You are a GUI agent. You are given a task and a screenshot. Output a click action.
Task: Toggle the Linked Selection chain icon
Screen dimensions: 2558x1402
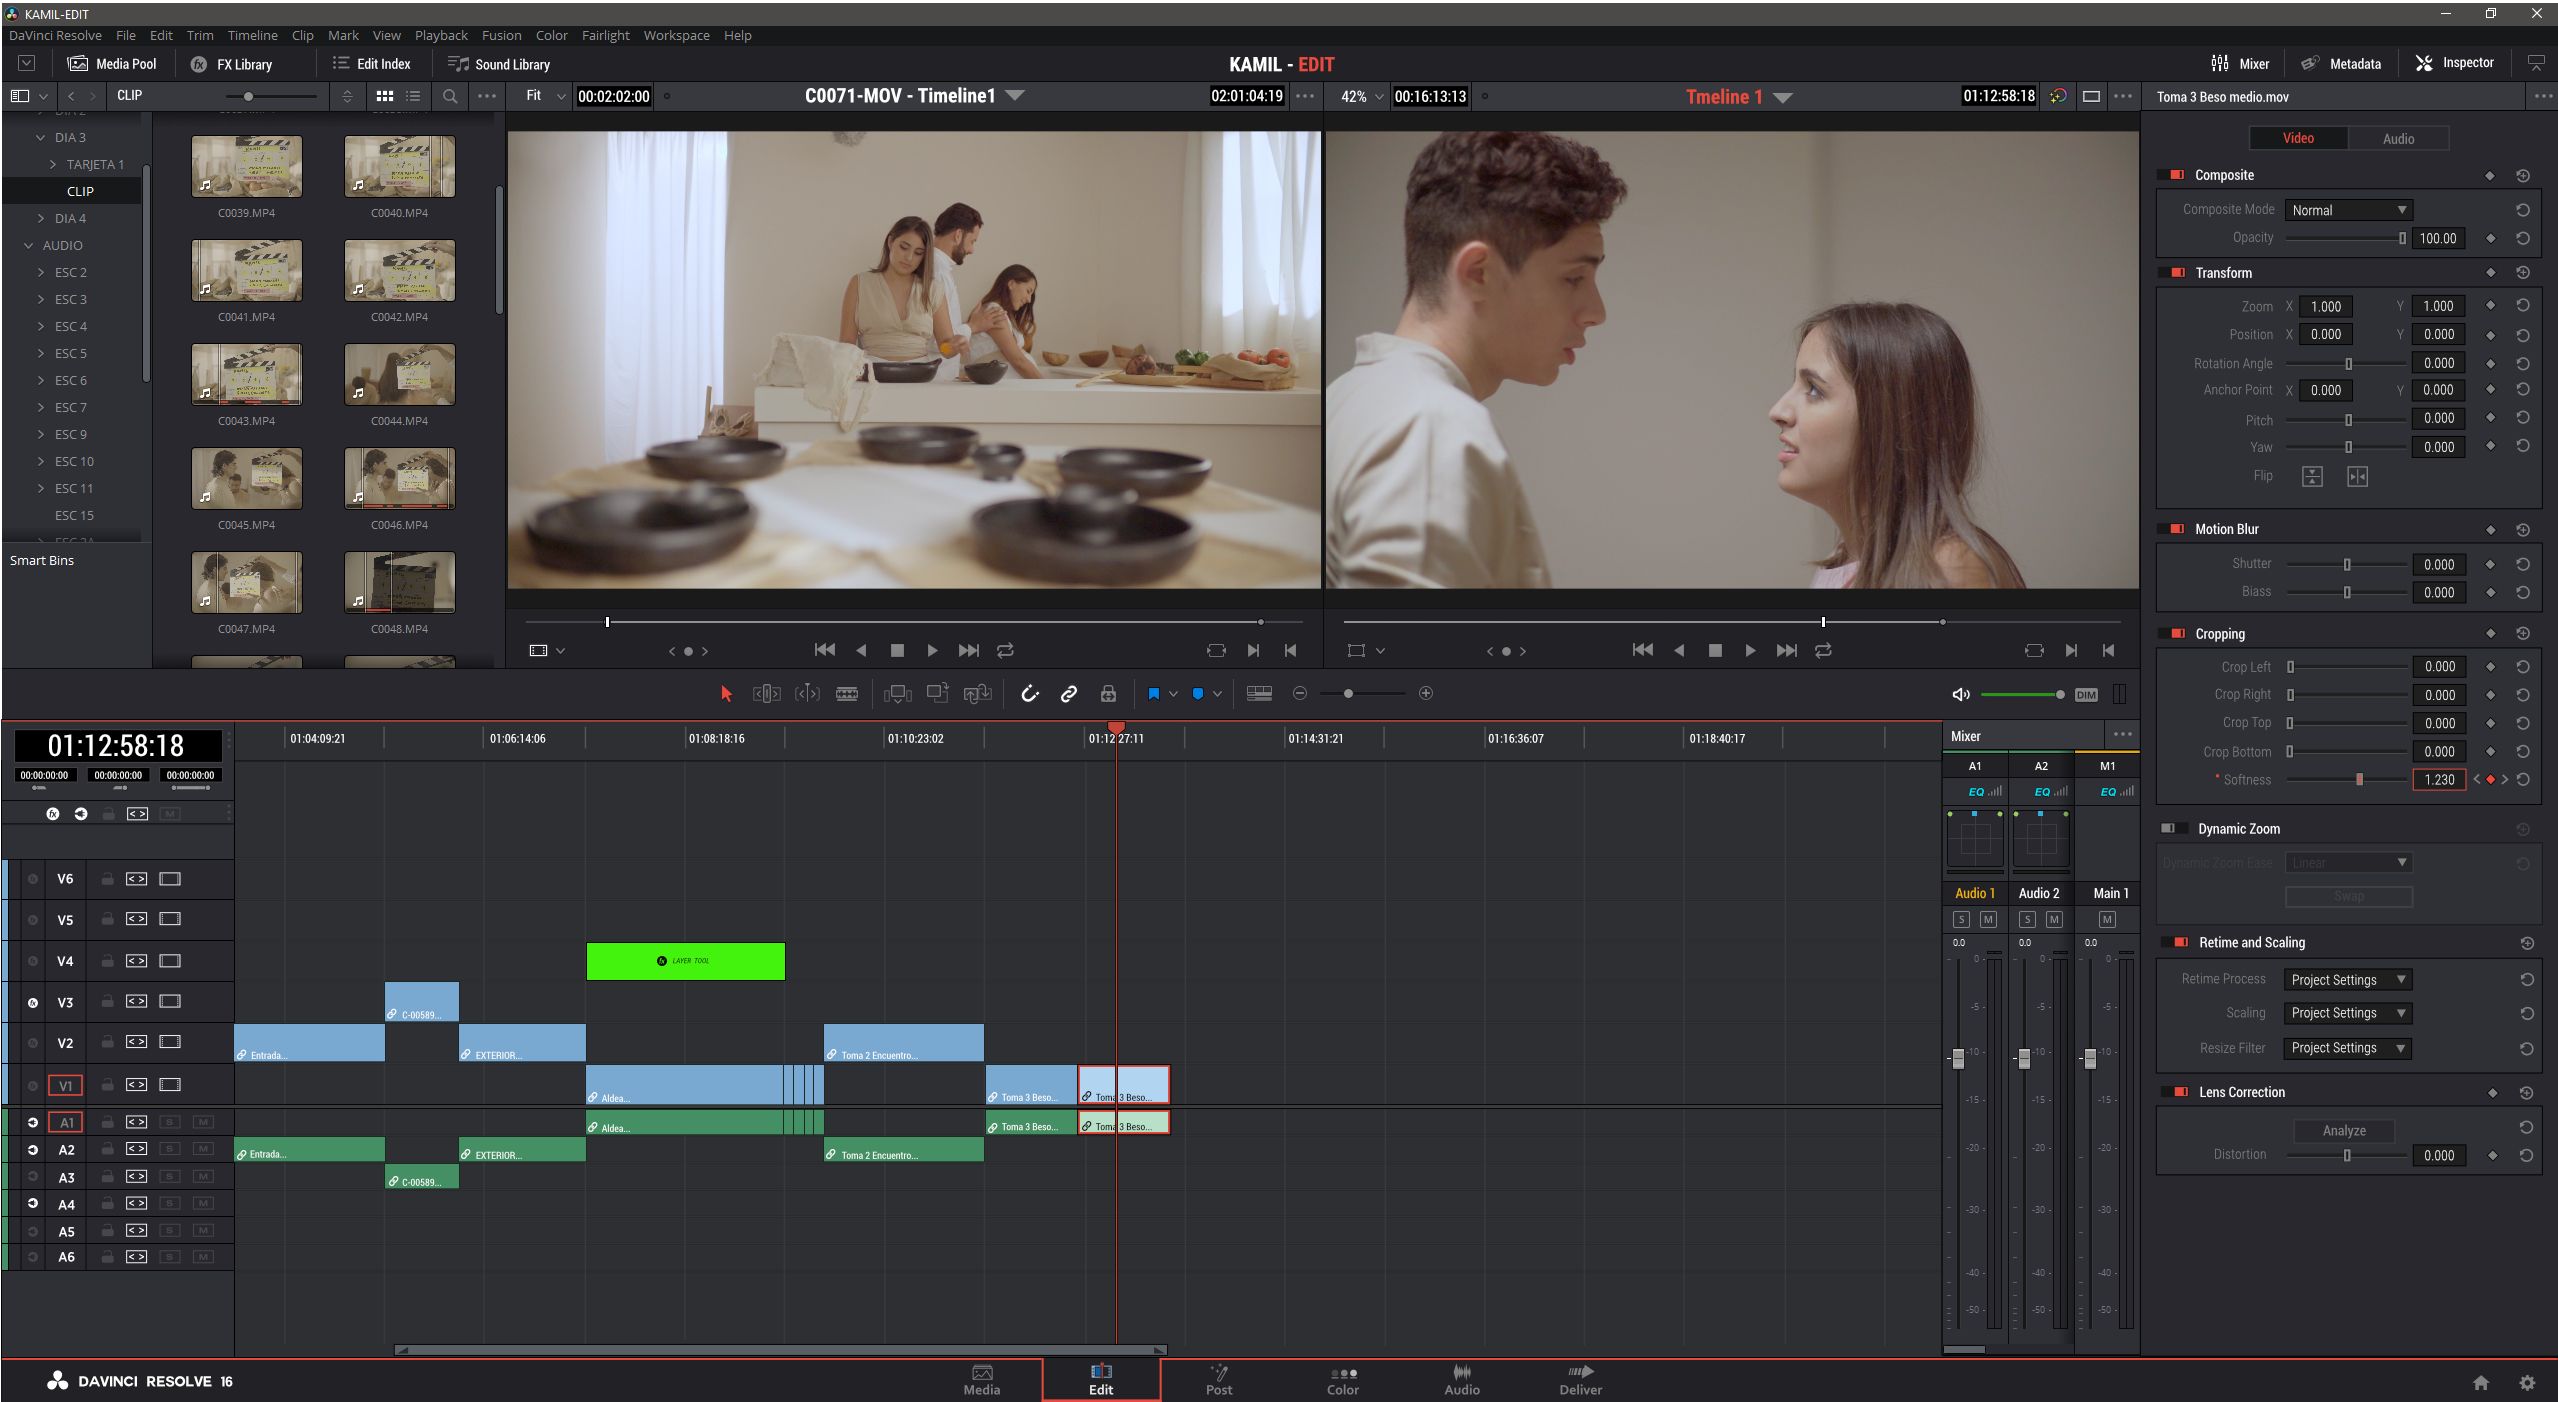pos(1069,693)
